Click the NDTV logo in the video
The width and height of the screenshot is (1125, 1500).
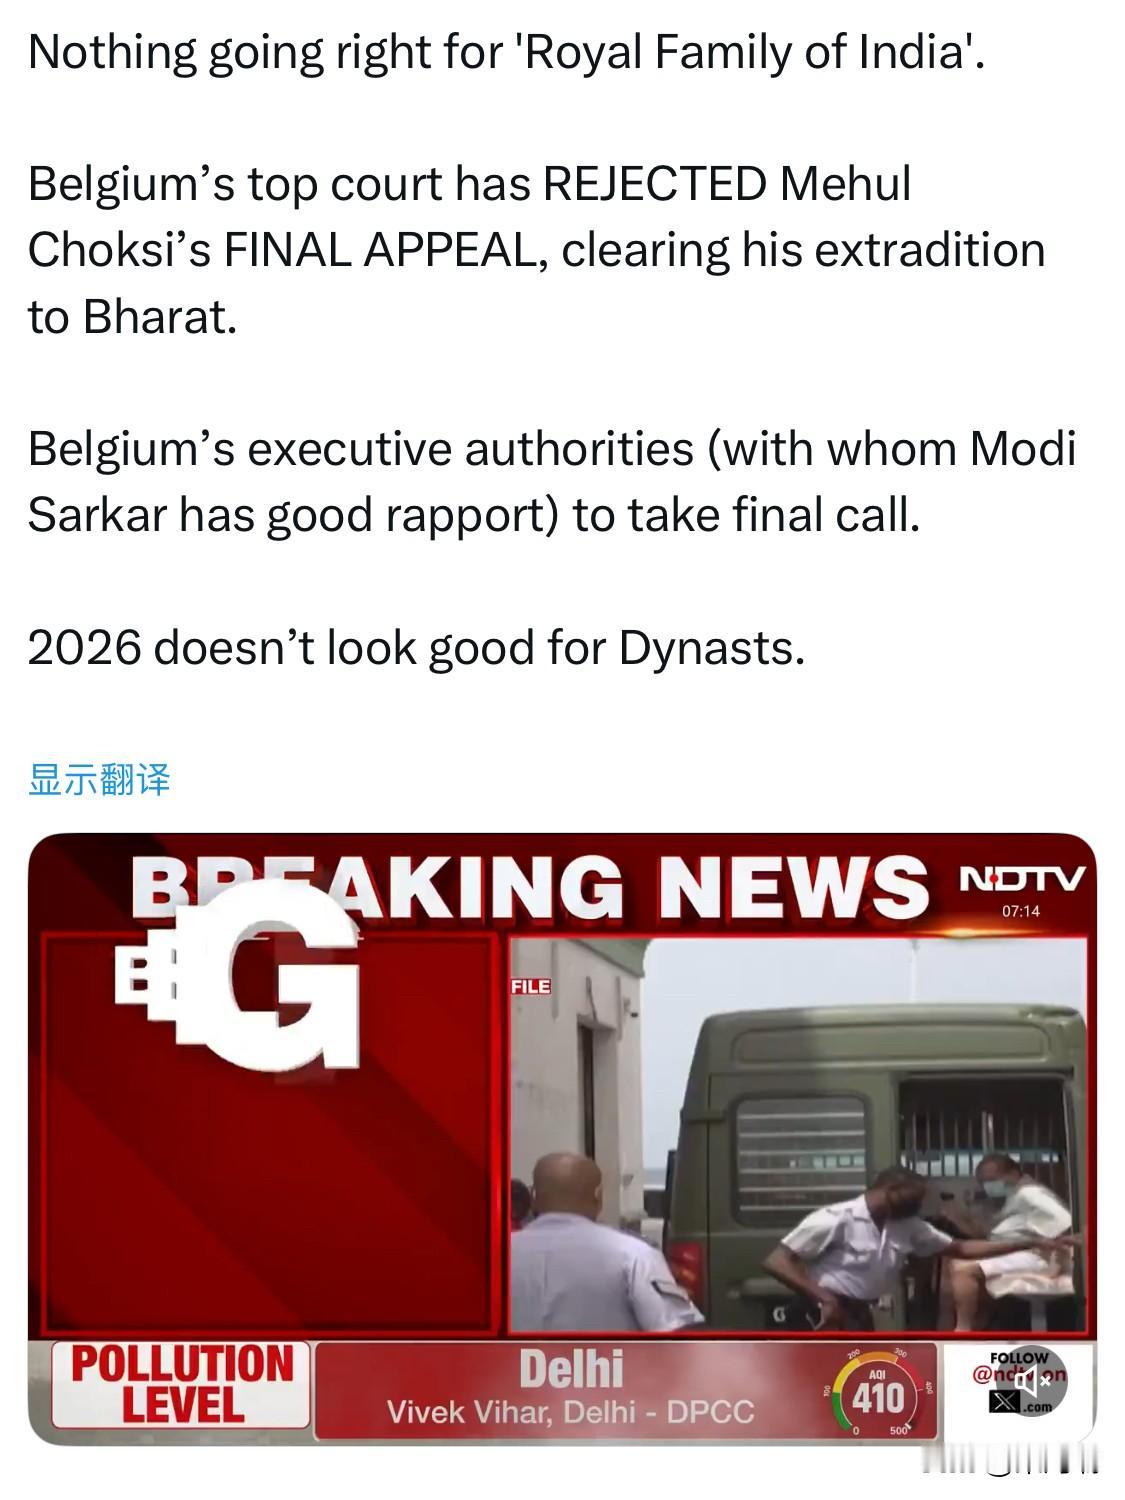pyautogui.click(x=1021, y=879)
